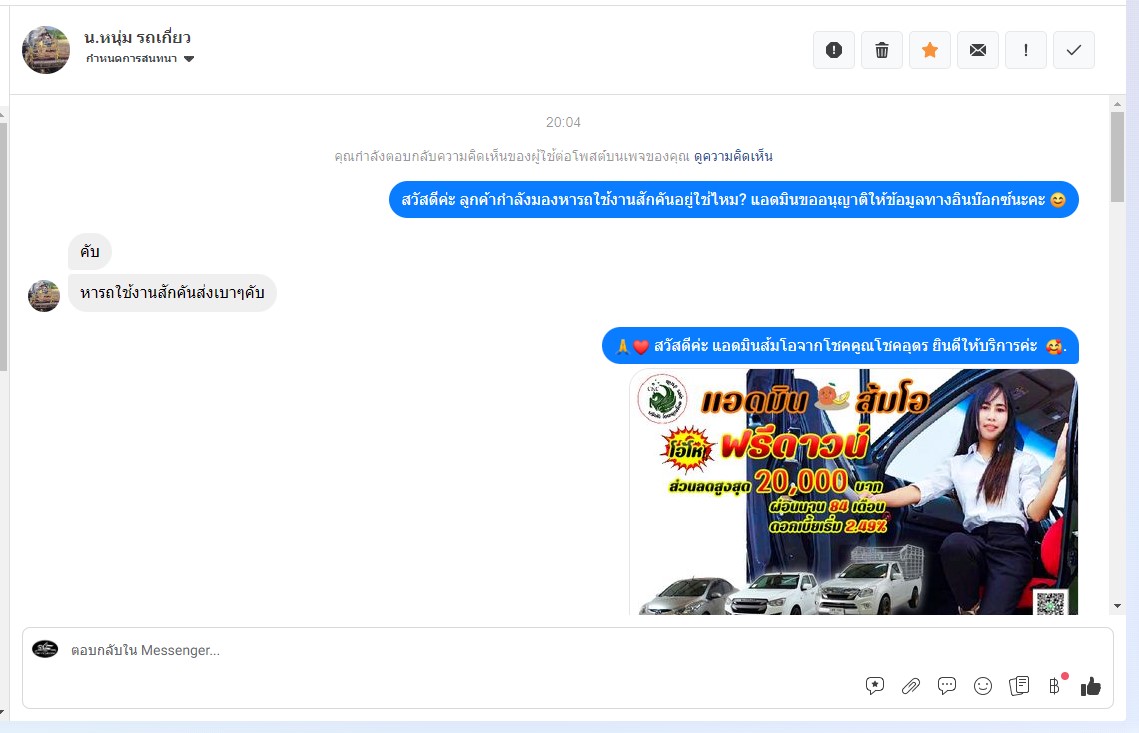This screenshot has width=1139, height=733.
Task: Attach a file with paperclip icon
Action: pos(911,686)
